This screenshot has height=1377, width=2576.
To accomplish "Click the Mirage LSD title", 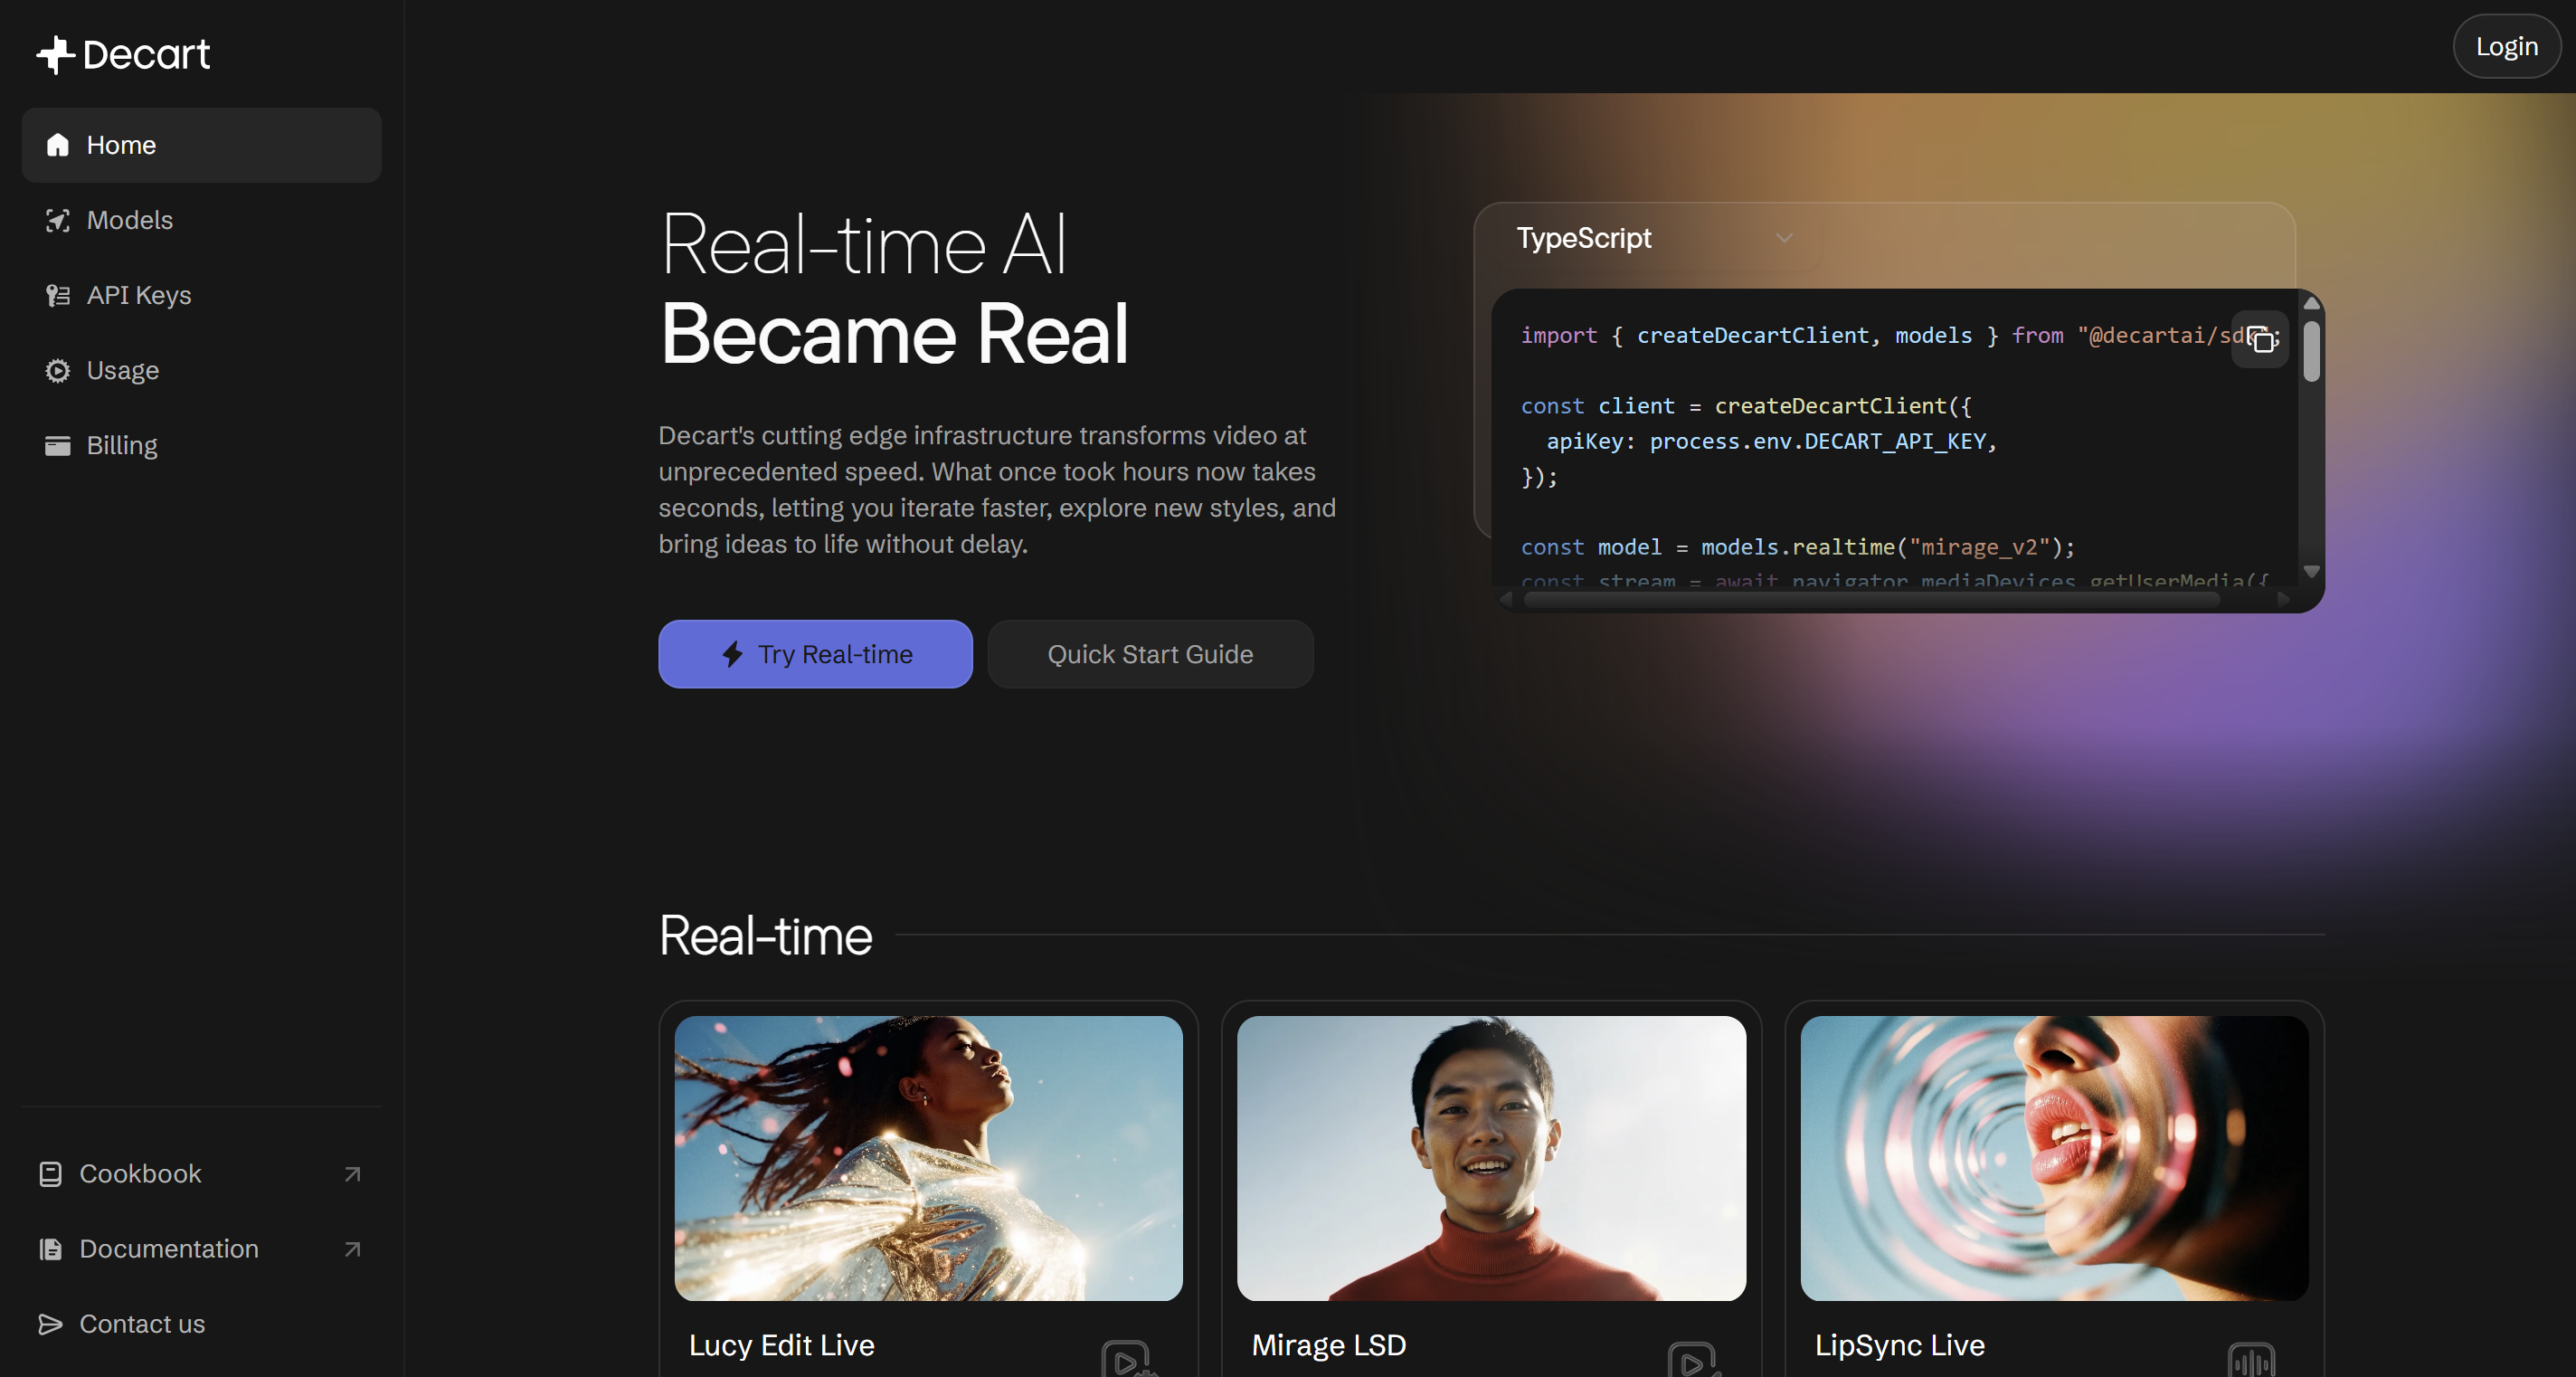I will (x=1329, y=1345).
